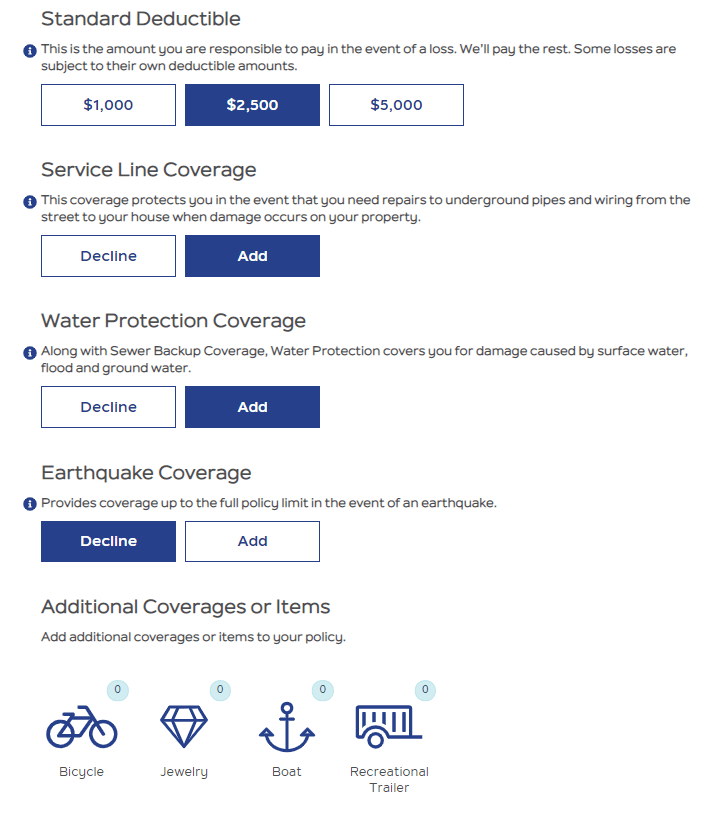Add Service Line Coverage to the policy
Viewport: 705px width, 835px height.
pos(252,256)
